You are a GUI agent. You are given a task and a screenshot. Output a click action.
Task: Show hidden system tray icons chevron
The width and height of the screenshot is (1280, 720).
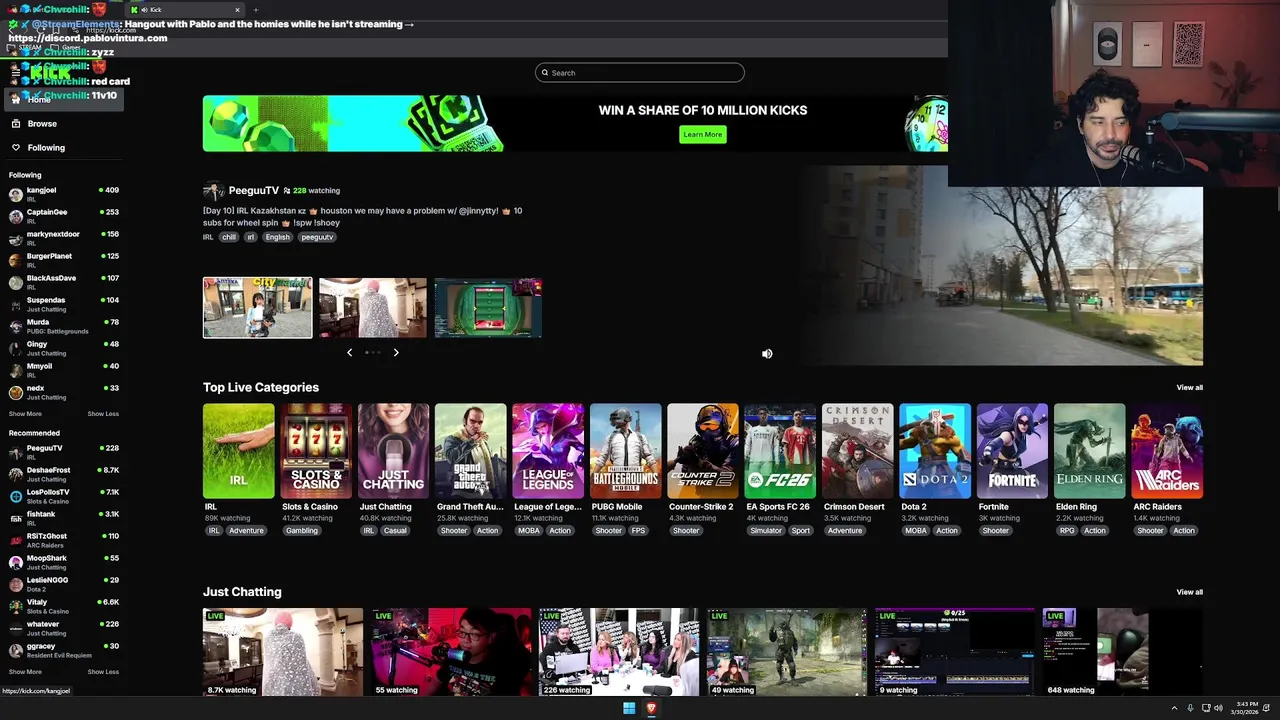click(x=1175, y=708)
